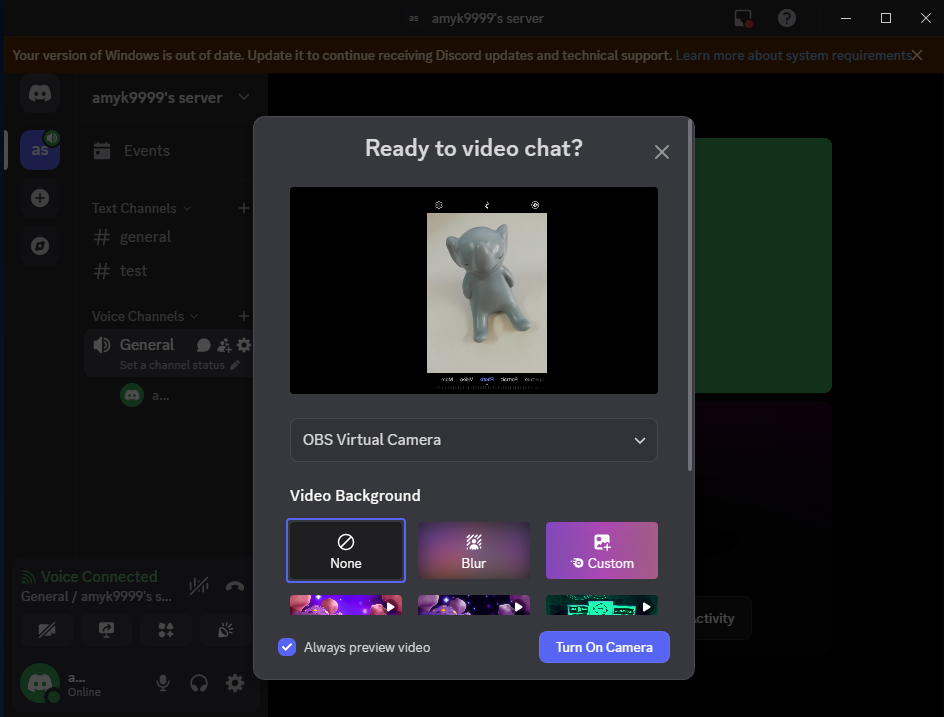Open the soundboard icon
944x717 pixels.
pos(226,630)
